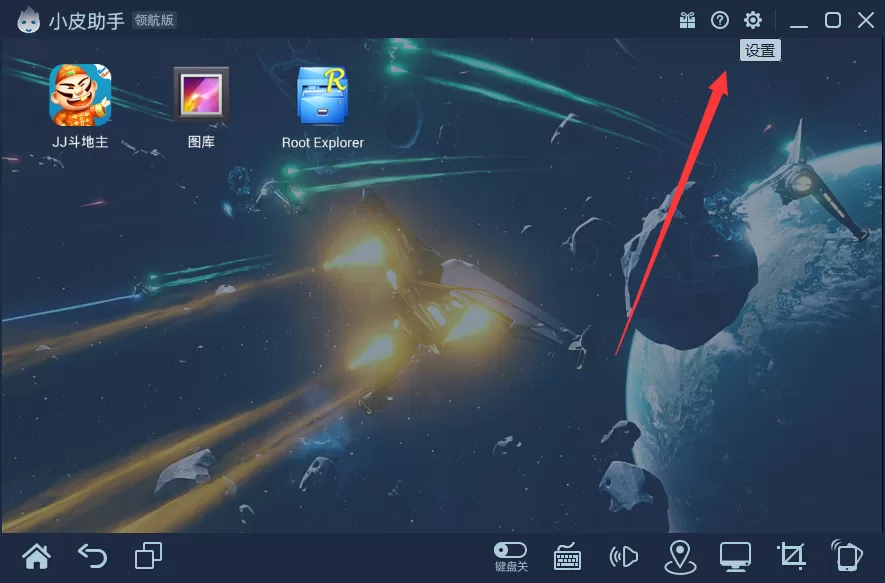Open the virtual location pin icon
The image size is (885, 583).
pos(680,557)
